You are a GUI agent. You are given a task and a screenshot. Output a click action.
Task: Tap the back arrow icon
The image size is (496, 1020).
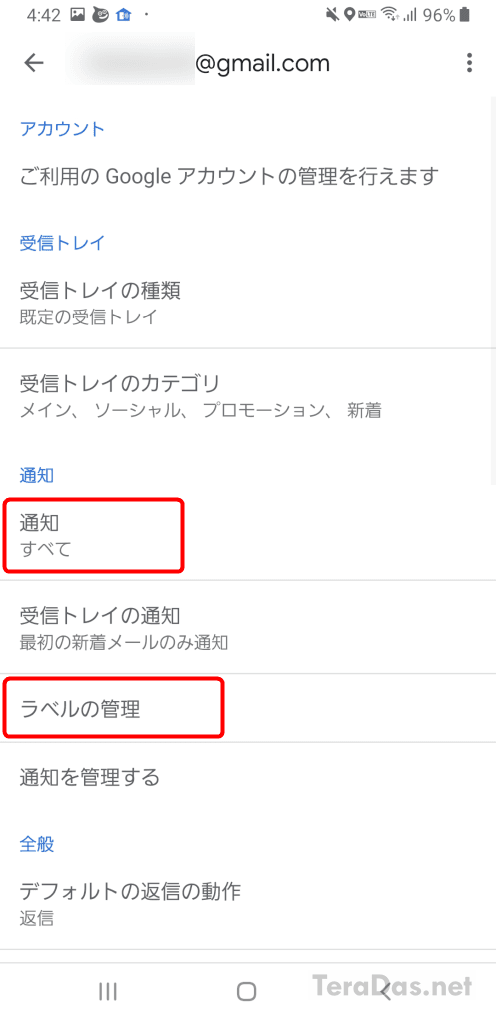(34, 62)
